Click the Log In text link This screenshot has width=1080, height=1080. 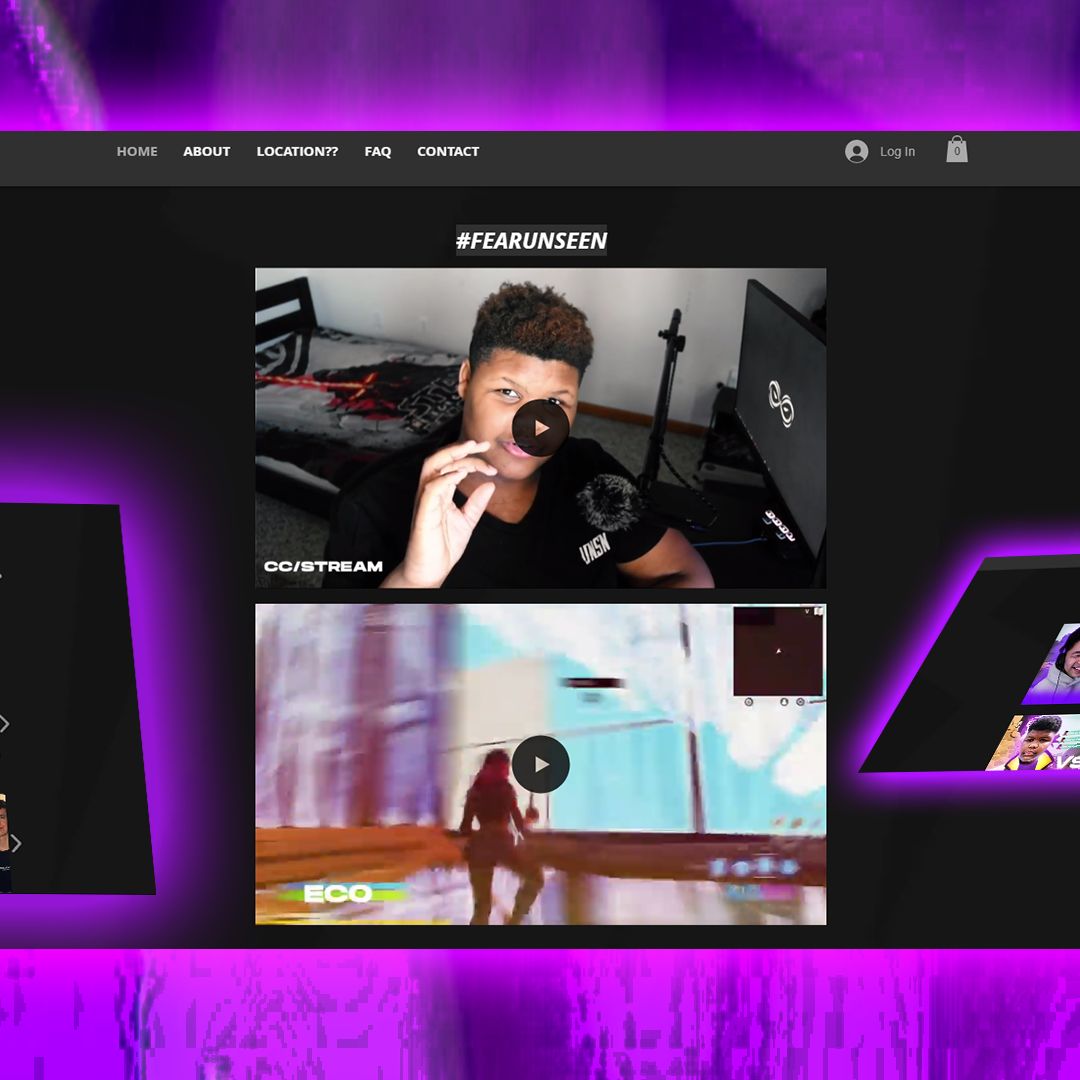(x=897, y=152)
